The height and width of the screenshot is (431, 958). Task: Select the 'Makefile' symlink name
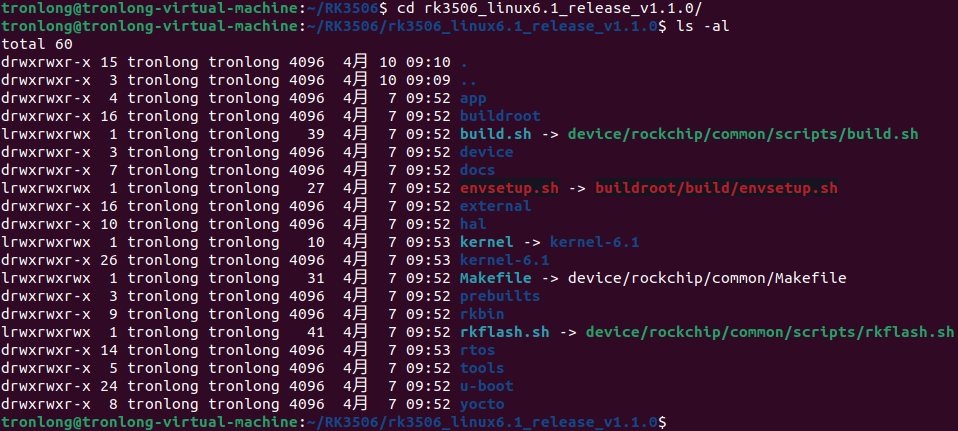(x=495, y=278)
